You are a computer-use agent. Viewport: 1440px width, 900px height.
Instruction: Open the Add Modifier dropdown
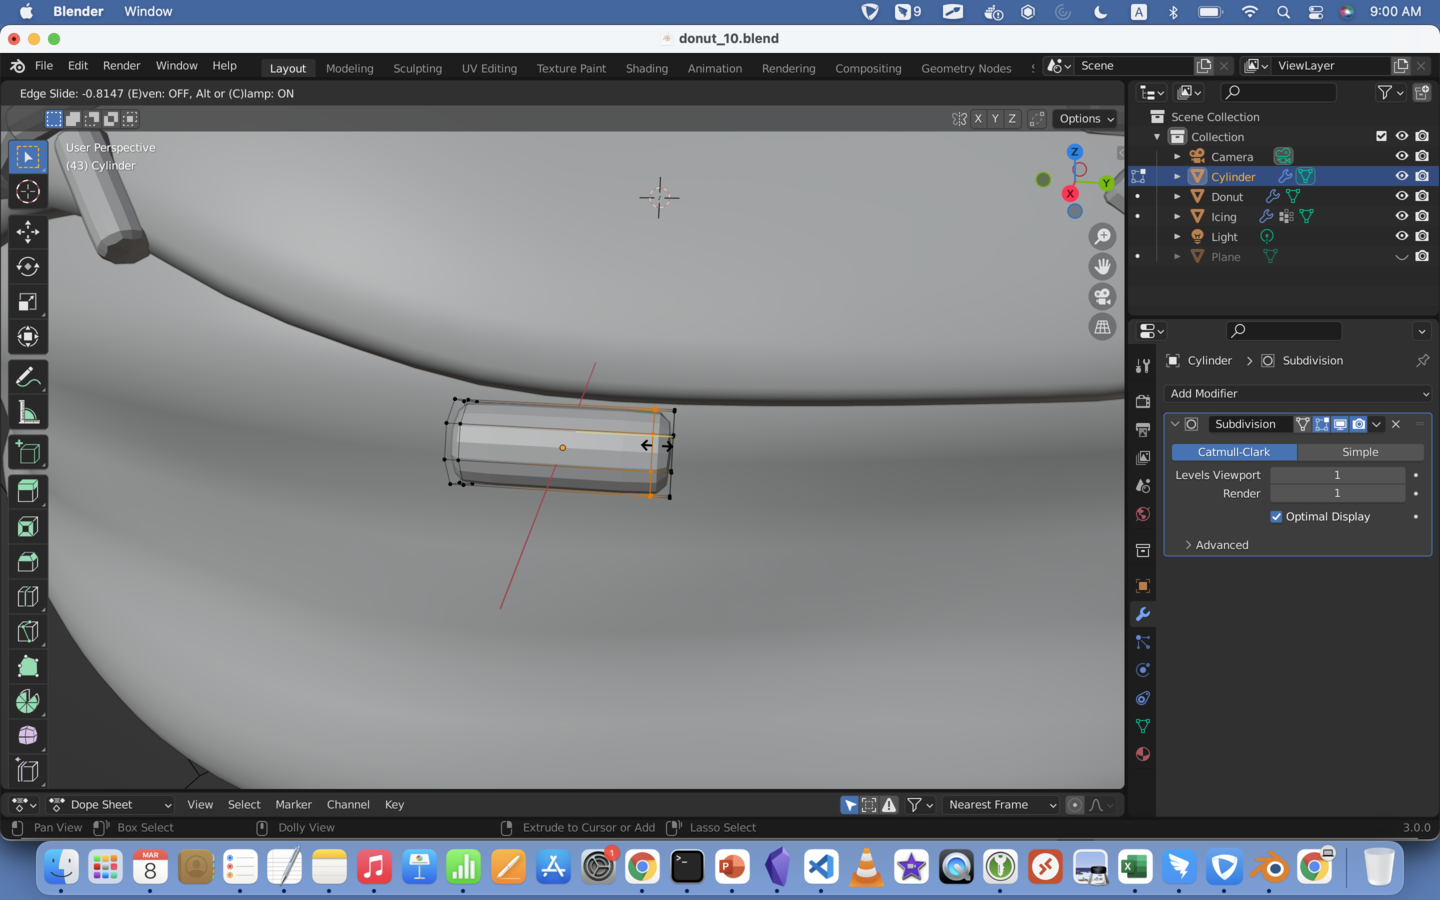1298,394
